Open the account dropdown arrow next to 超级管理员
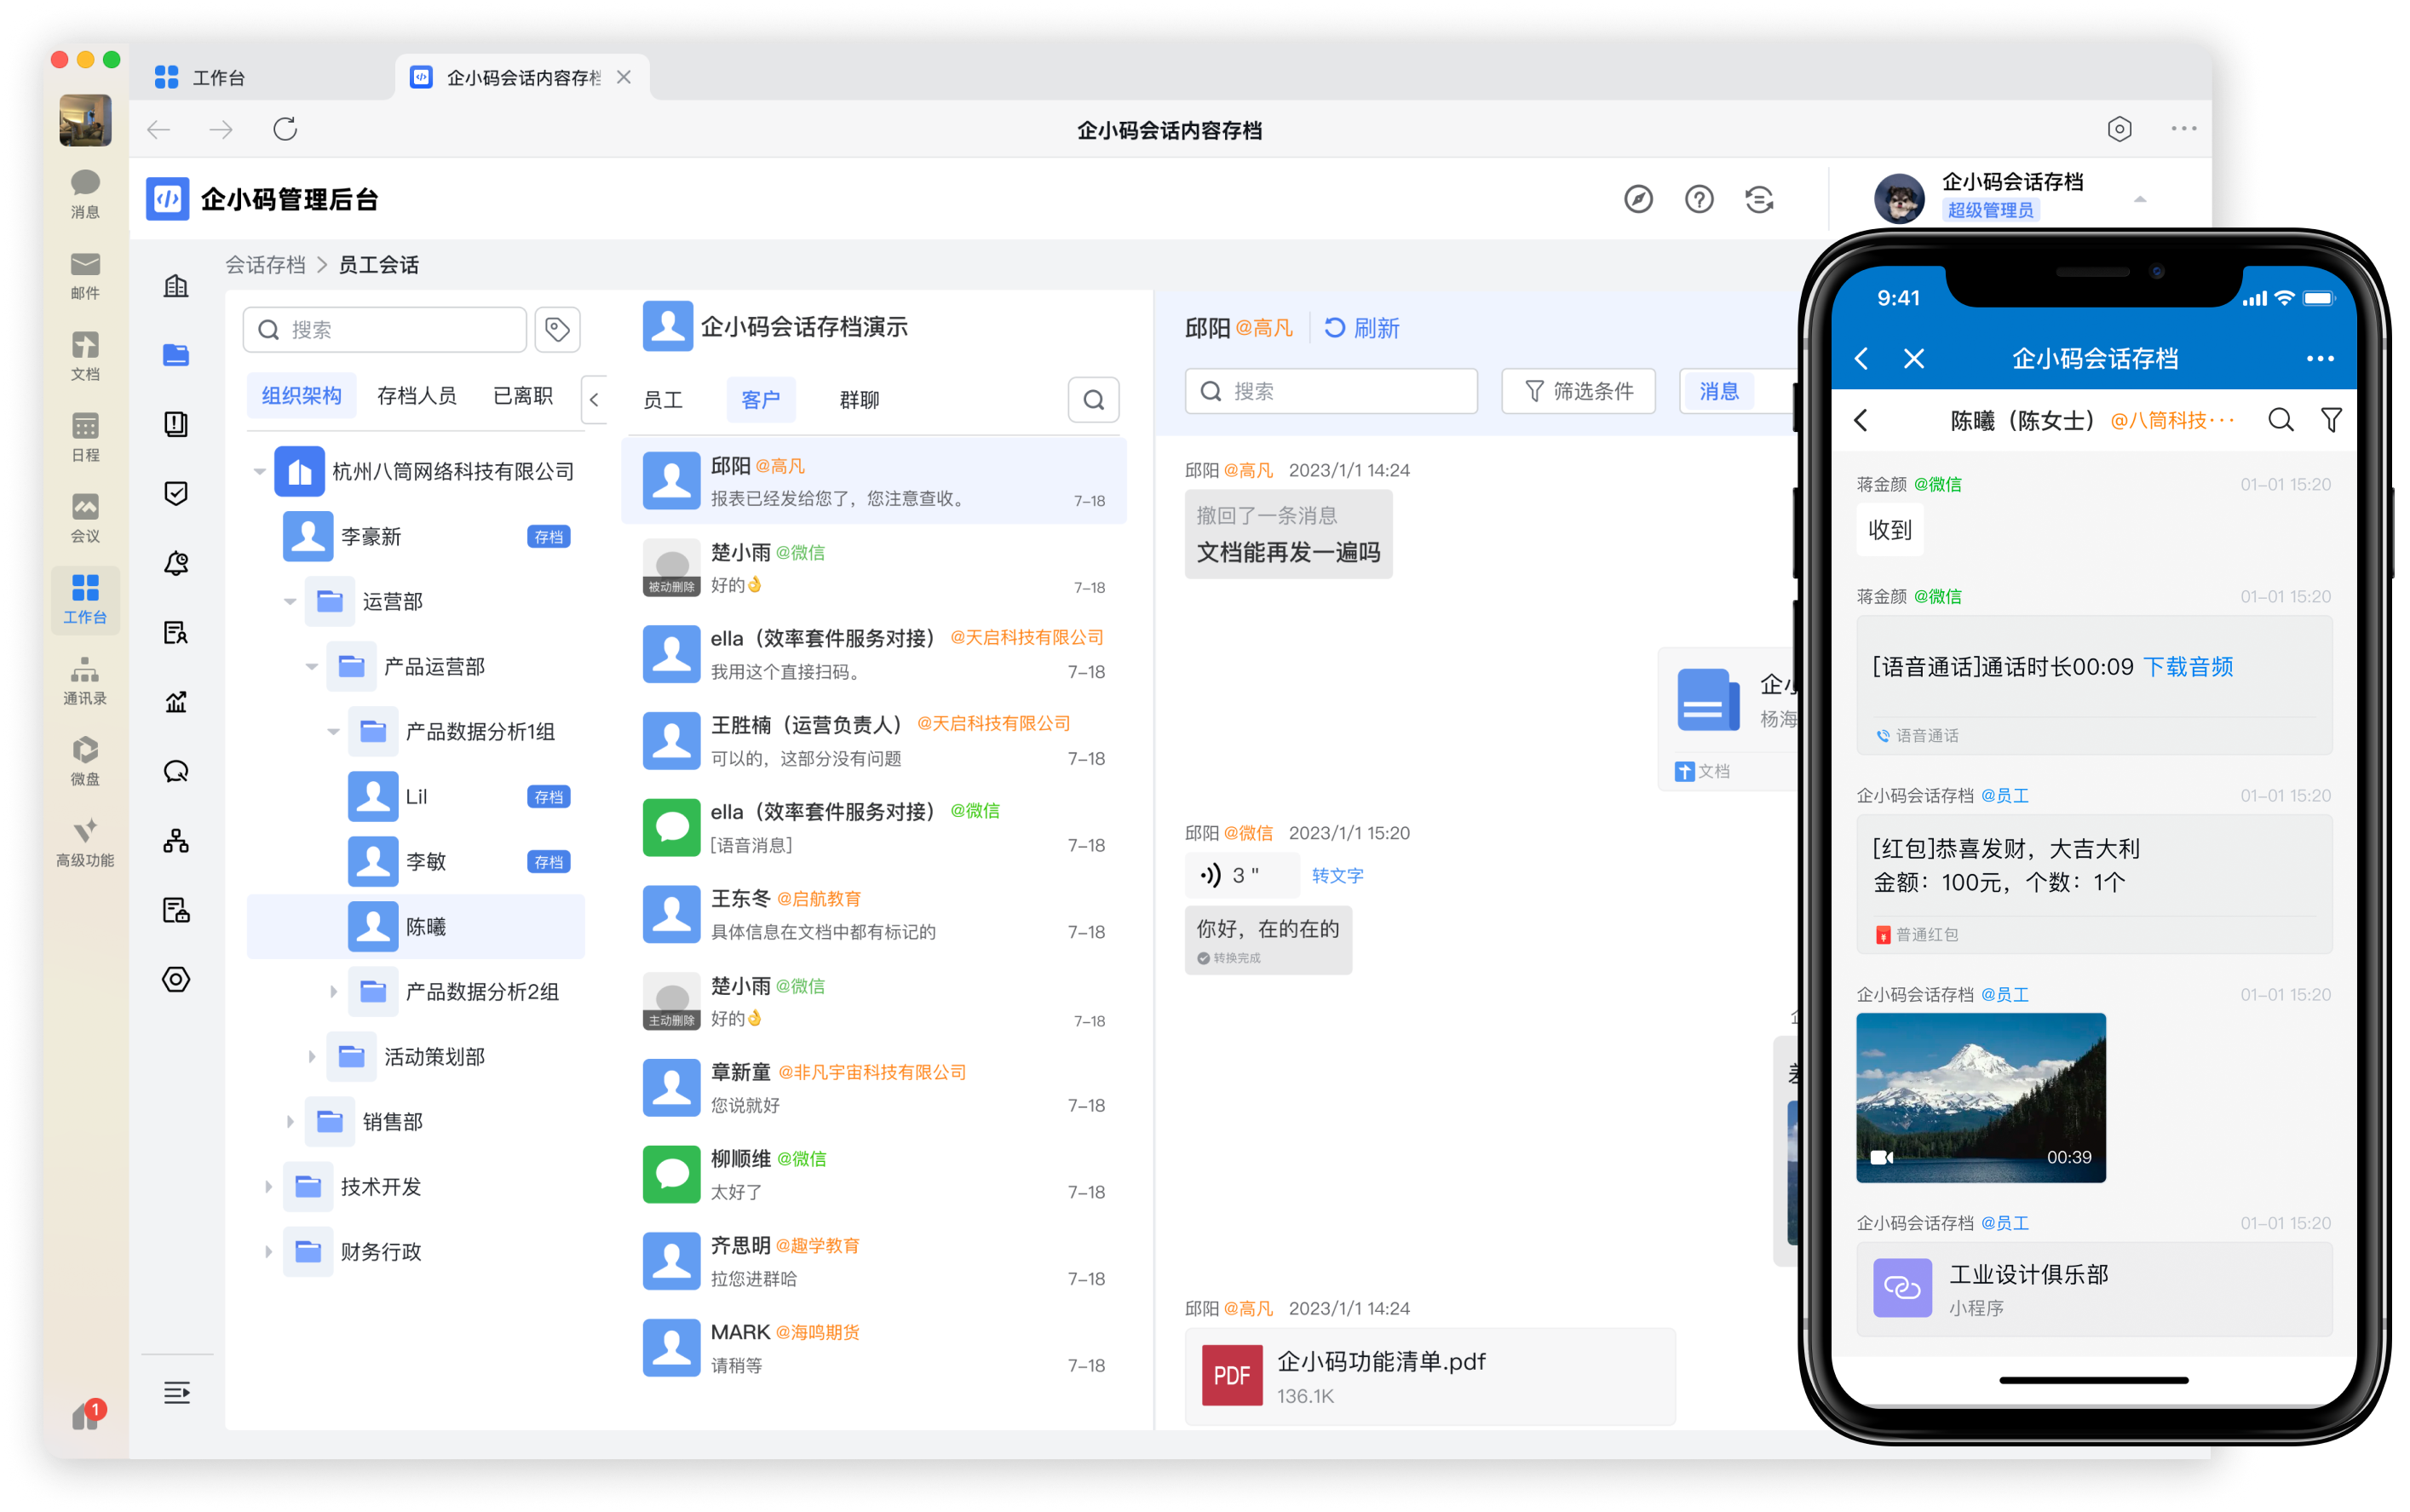Viewport: 2410px width, 1512px height. tap(2139, 200)
